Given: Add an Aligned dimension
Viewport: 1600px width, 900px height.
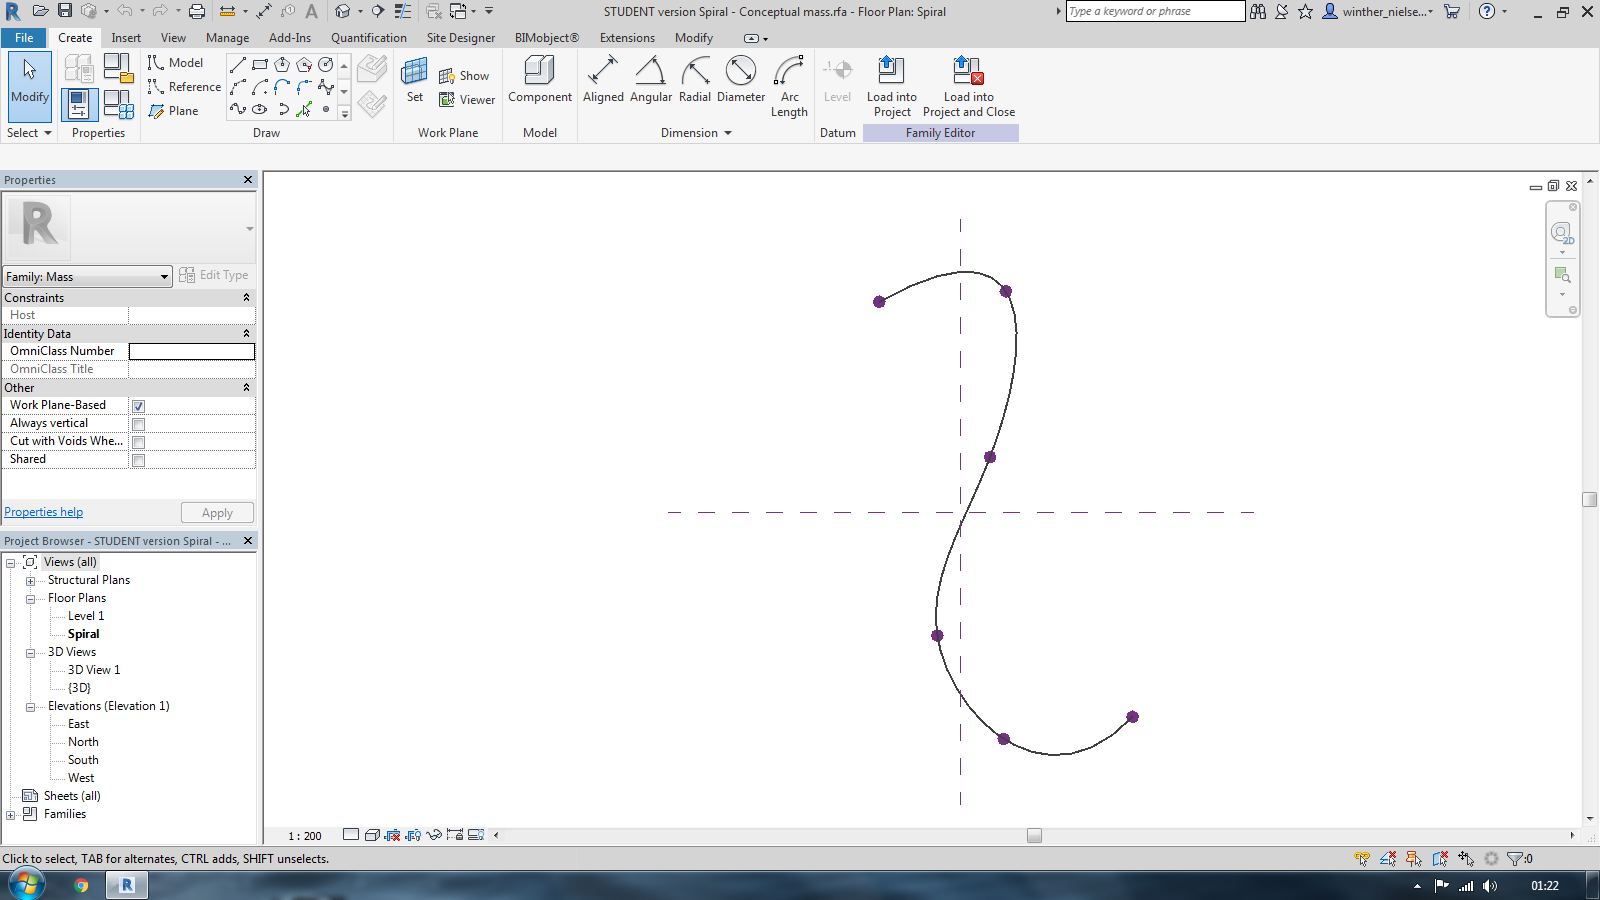Looking at the screenshot, I should click(x=603, y=80).
